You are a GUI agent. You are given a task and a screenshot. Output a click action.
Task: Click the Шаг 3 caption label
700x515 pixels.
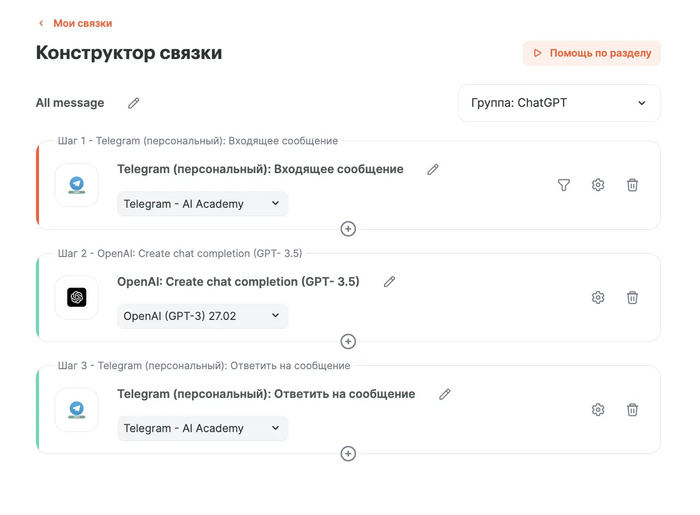click(204, 365)
